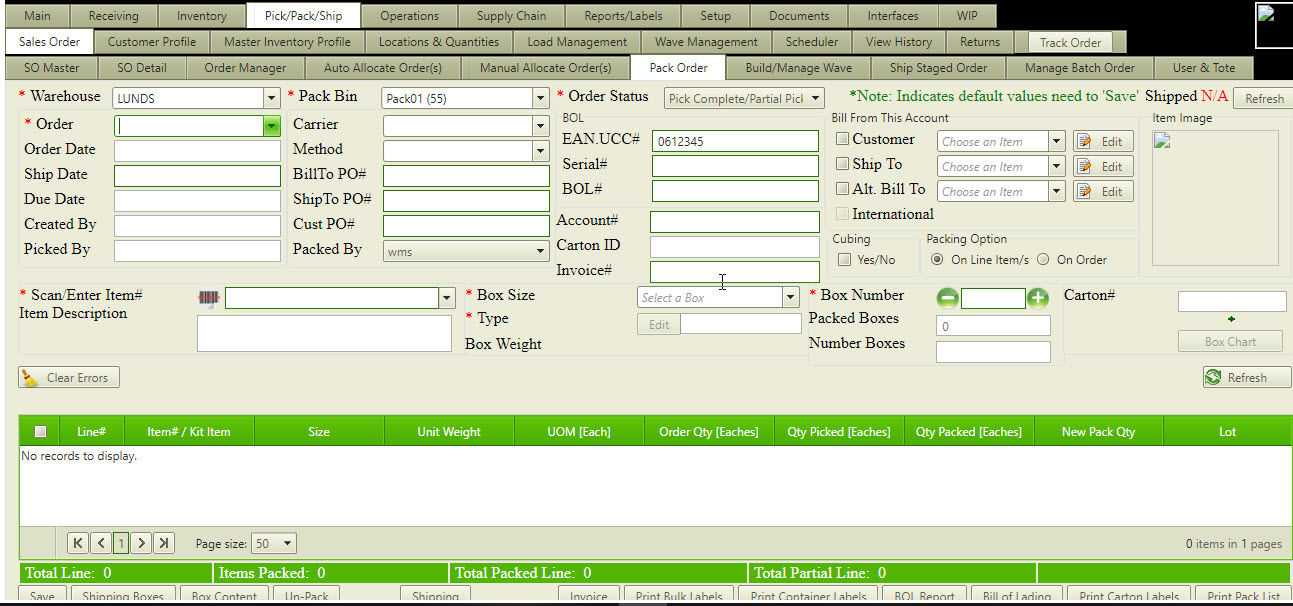Click broken logo image at top right
The width and height of the screenshot is (1293, 606).
pyautogui.click(x=1272, y=25)
